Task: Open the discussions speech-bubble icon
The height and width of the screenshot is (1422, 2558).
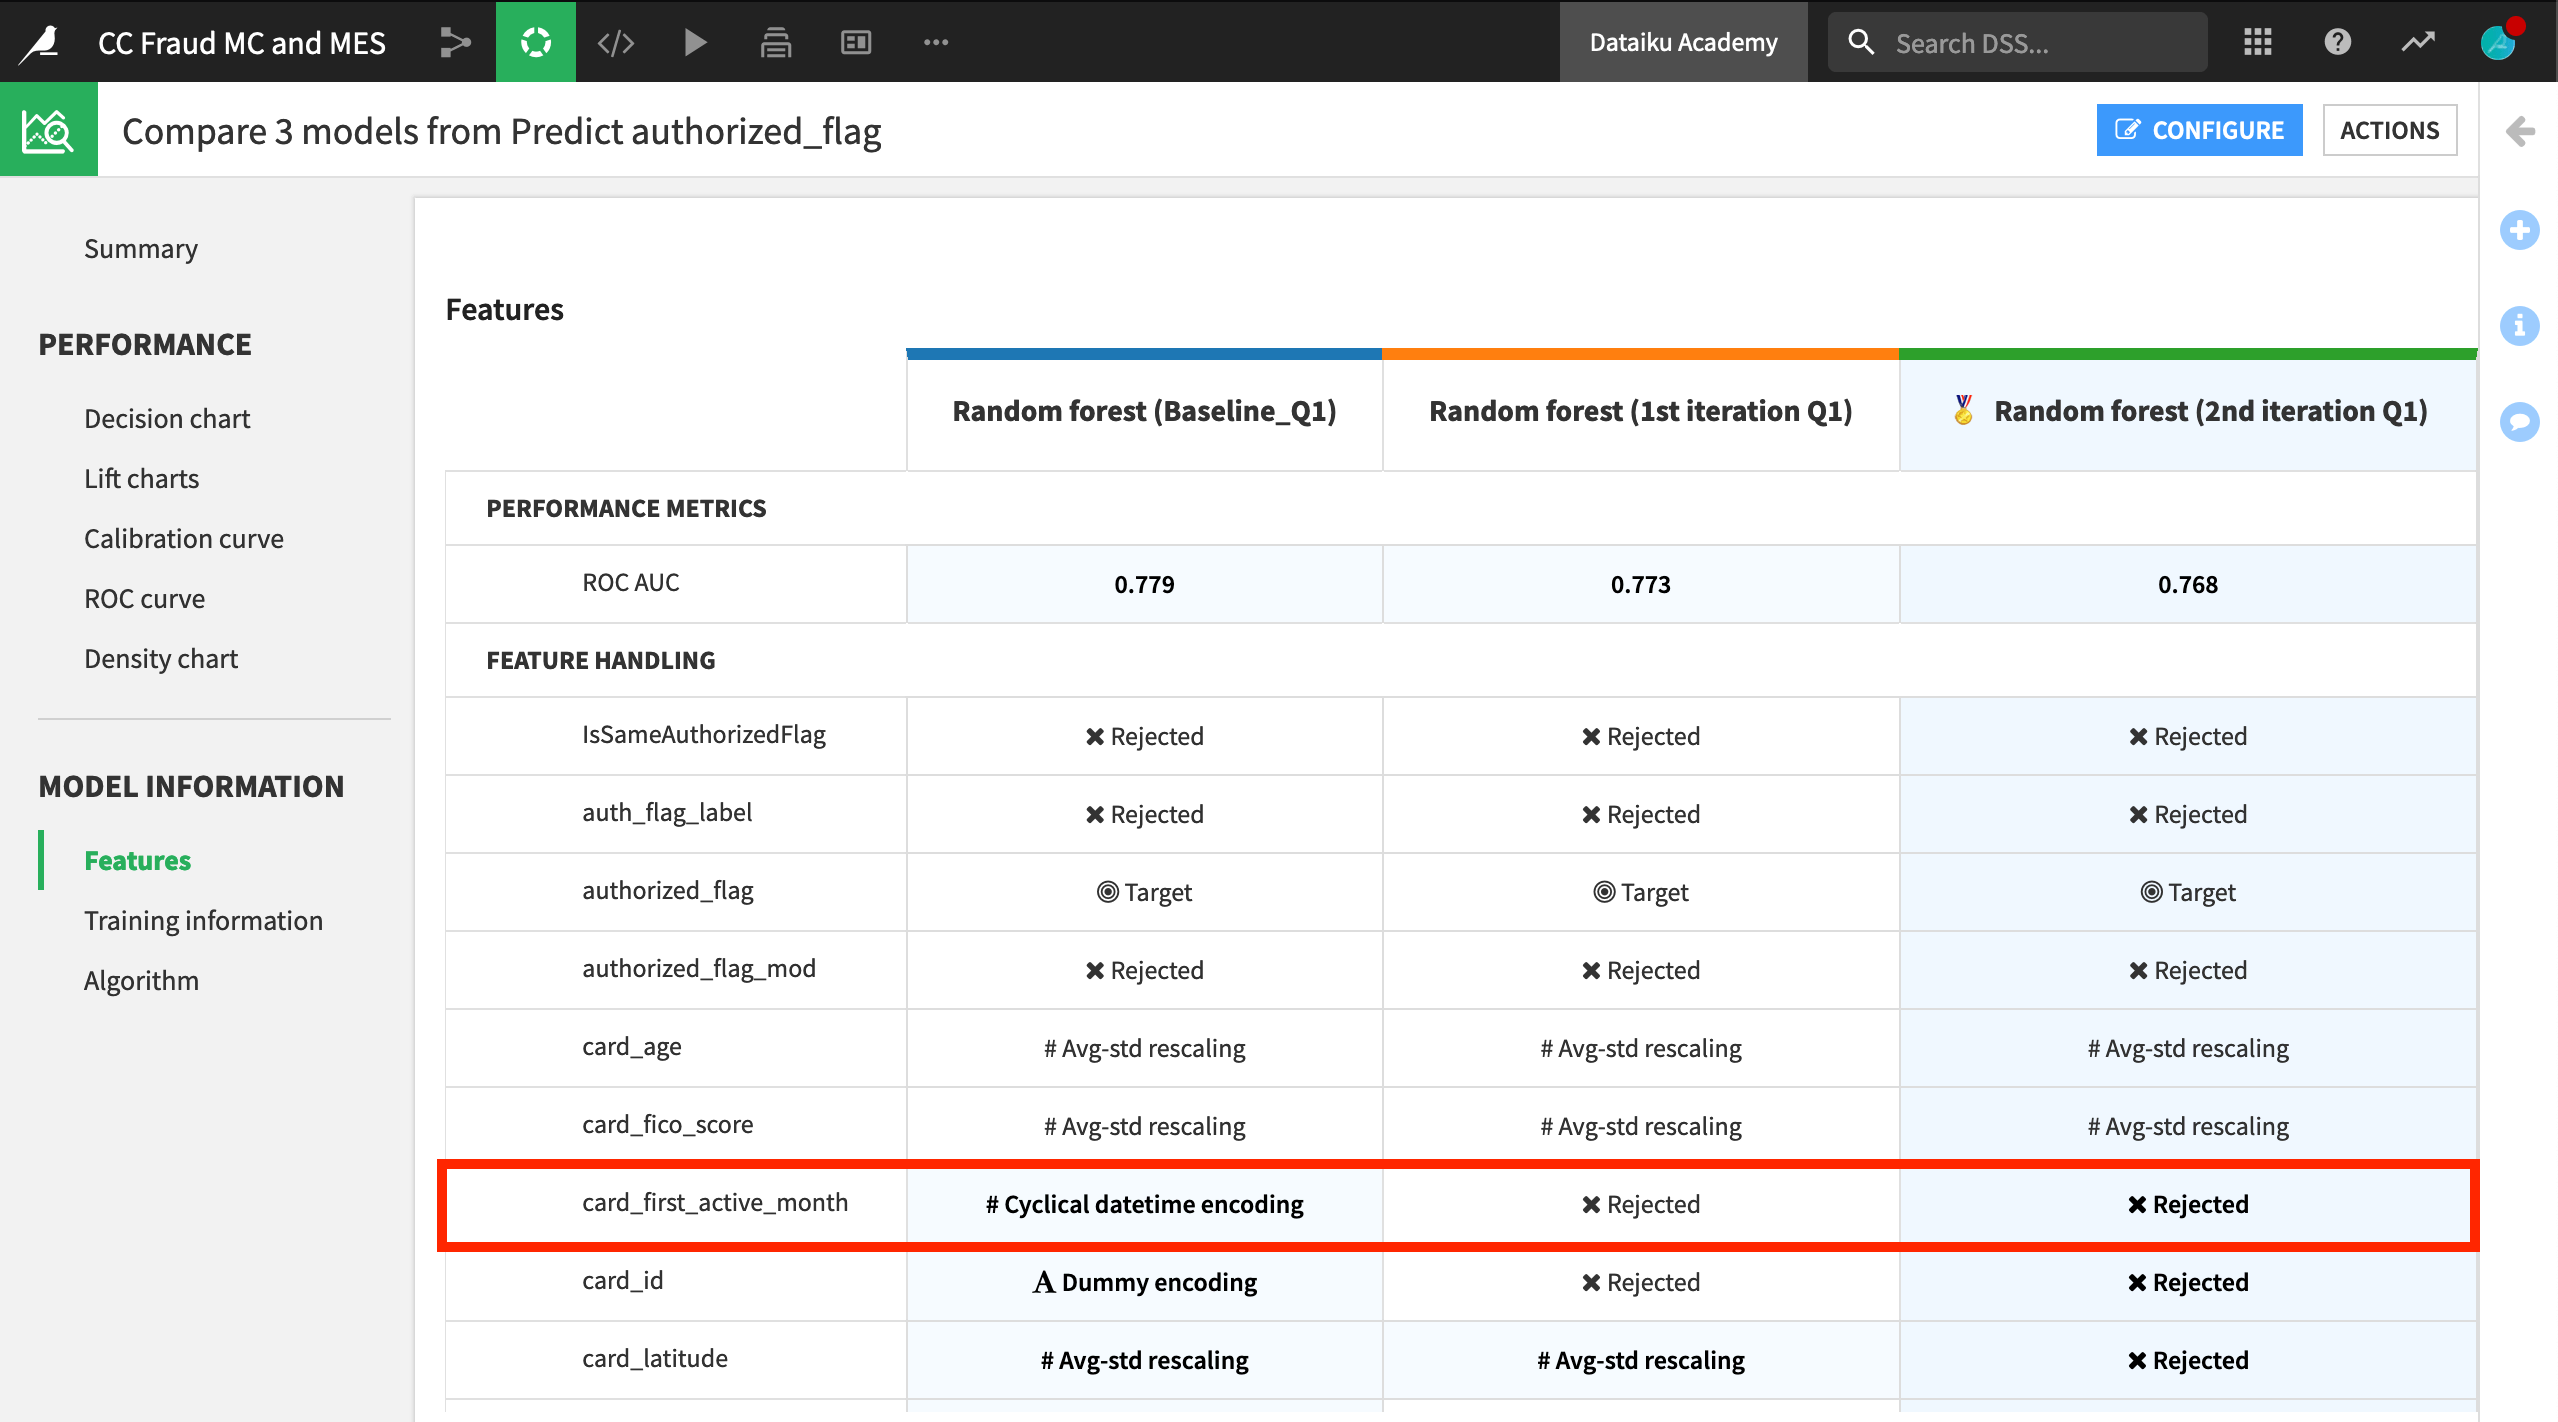Action: [2522, 422]
